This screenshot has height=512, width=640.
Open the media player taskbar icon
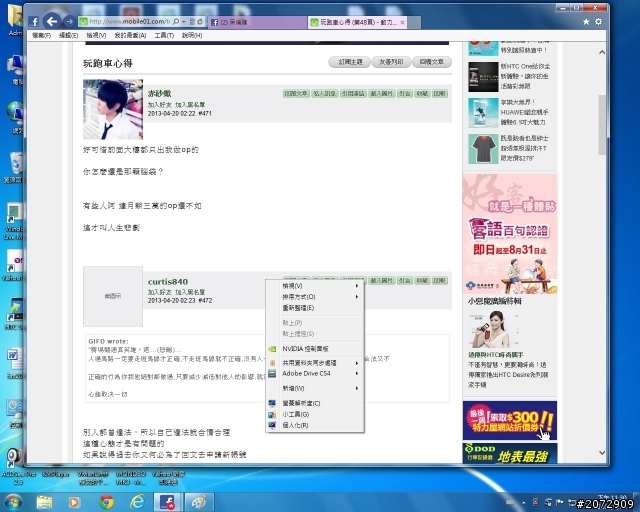point(74,502)
